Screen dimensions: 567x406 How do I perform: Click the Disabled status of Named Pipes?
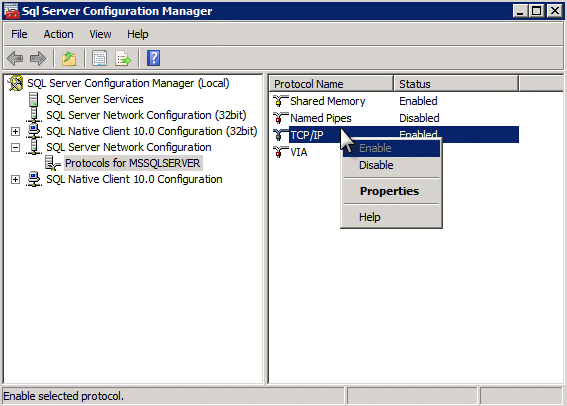[419, 118]
